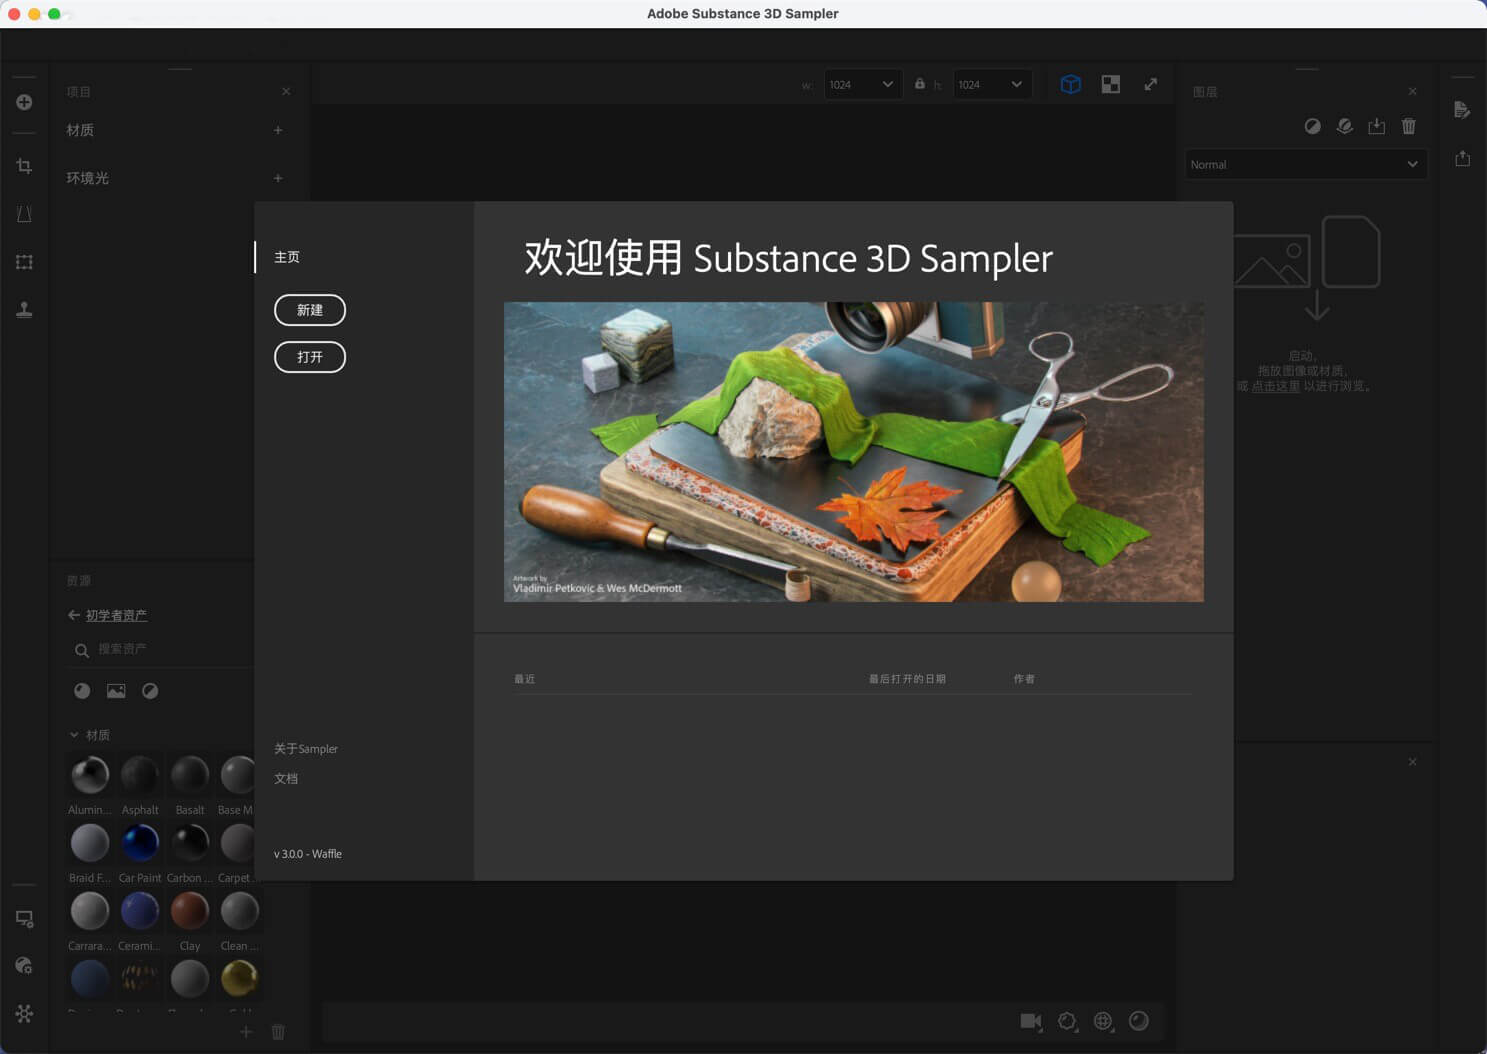Screen dimensions: 1487x1054
Task: Sort by 最后打开的日期 column header
Action: click(x=907, y=679)
